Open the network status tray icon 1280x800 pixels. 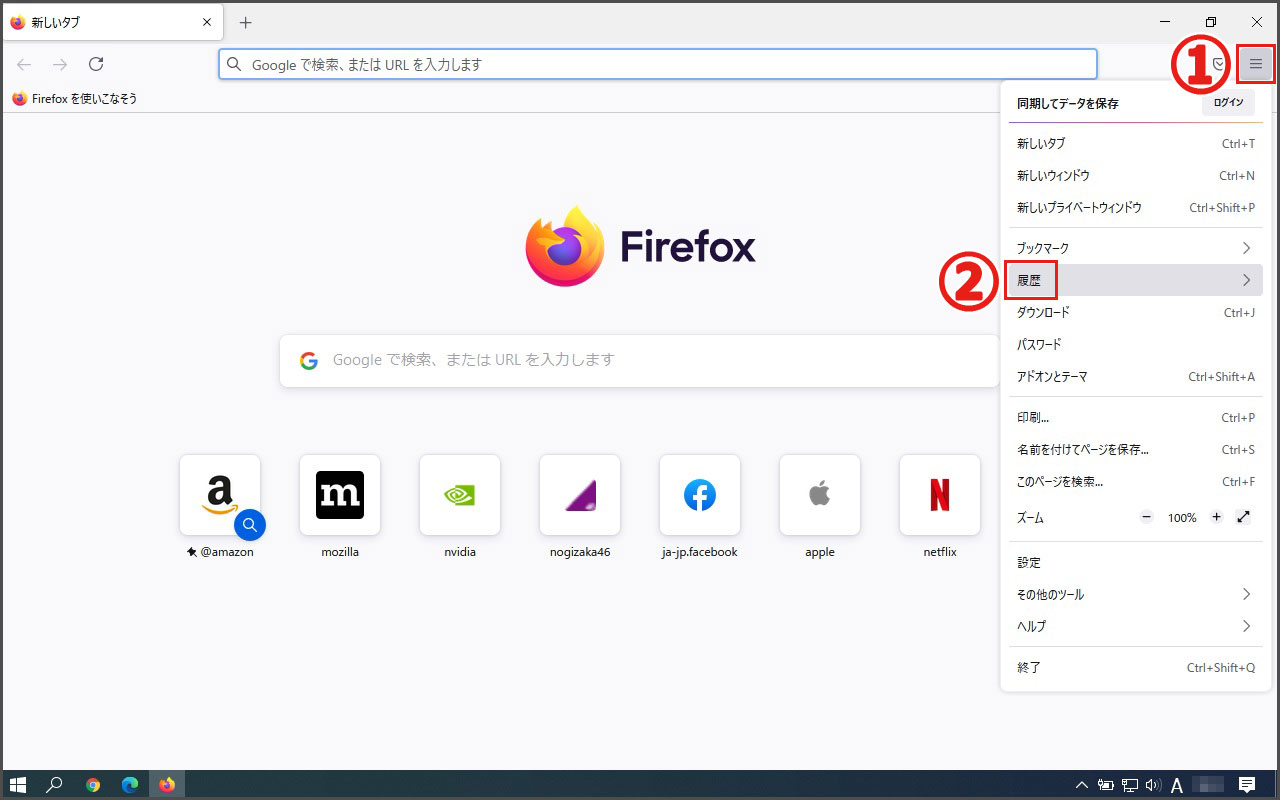(1130, 785)
